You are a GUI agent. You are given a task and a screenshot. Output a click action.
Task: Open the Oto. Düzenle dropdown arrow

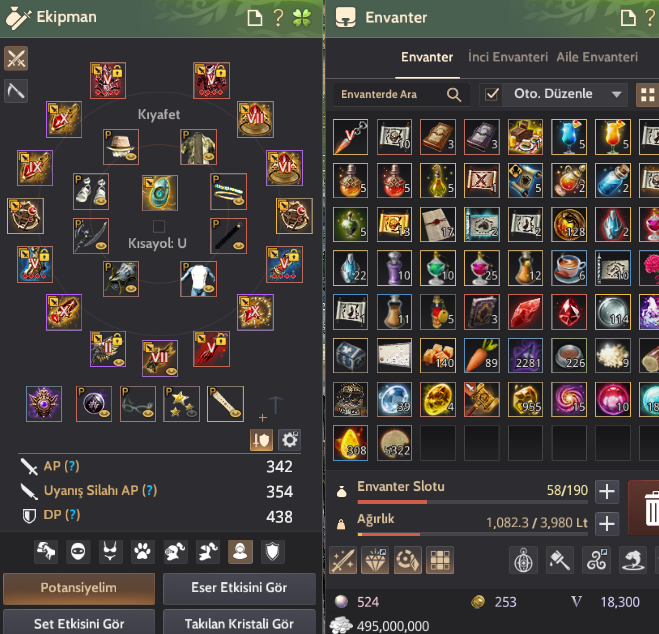click(616, 95)
